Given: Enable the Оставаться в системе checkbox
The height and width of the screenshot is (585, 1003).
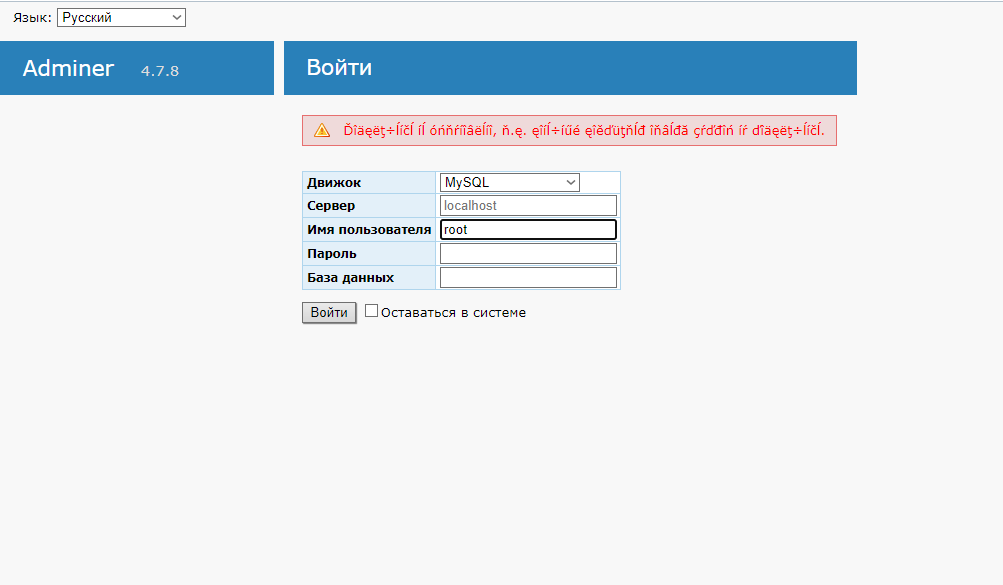Looking at the screenshot, I should coord(371,311).
